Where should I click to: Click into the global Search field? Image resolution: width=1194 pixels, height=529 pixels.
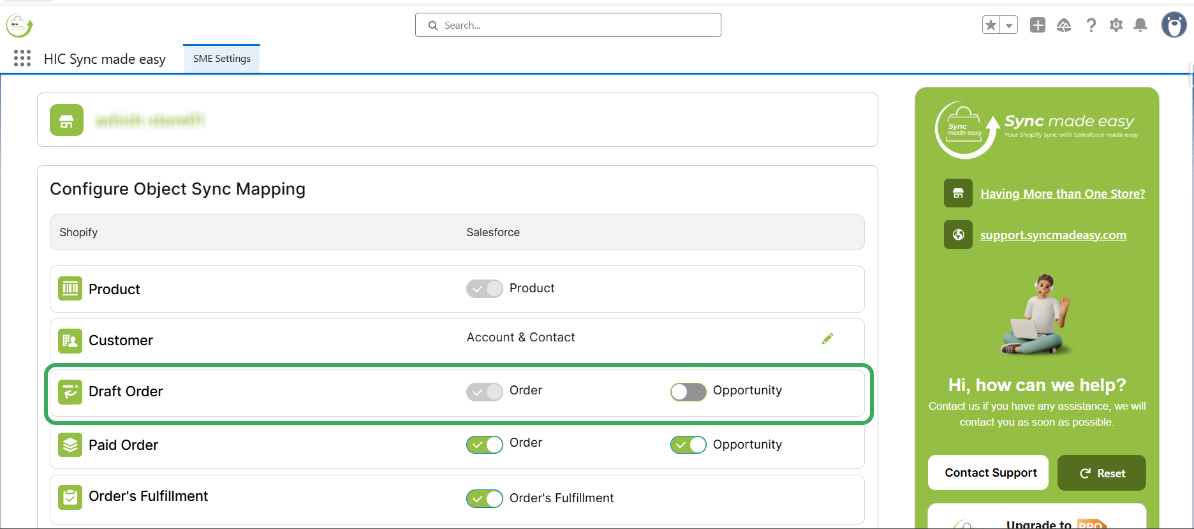[568, 25]
